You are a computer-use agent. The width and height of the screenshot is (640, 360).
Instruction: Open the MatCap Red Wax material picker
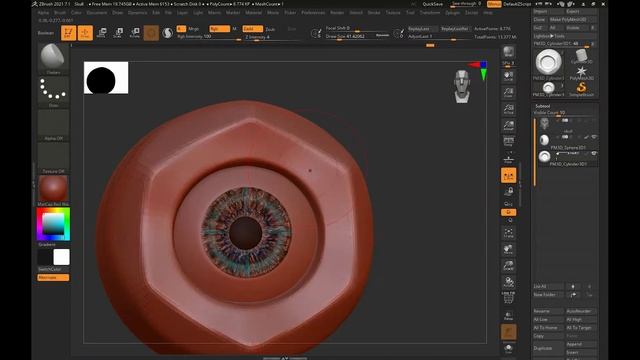pyautogui.click(x=53, y=190)
